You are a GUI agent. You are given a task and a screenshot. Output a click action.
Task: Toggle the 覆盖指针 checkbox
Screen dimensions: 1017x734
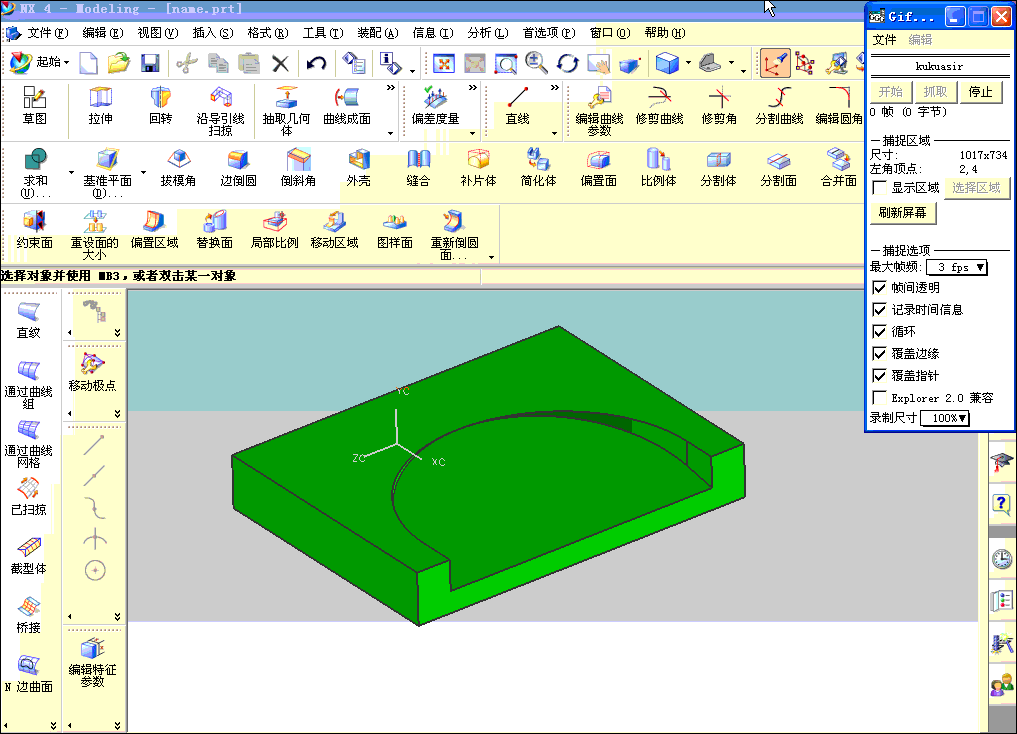[x=879, y=375]
